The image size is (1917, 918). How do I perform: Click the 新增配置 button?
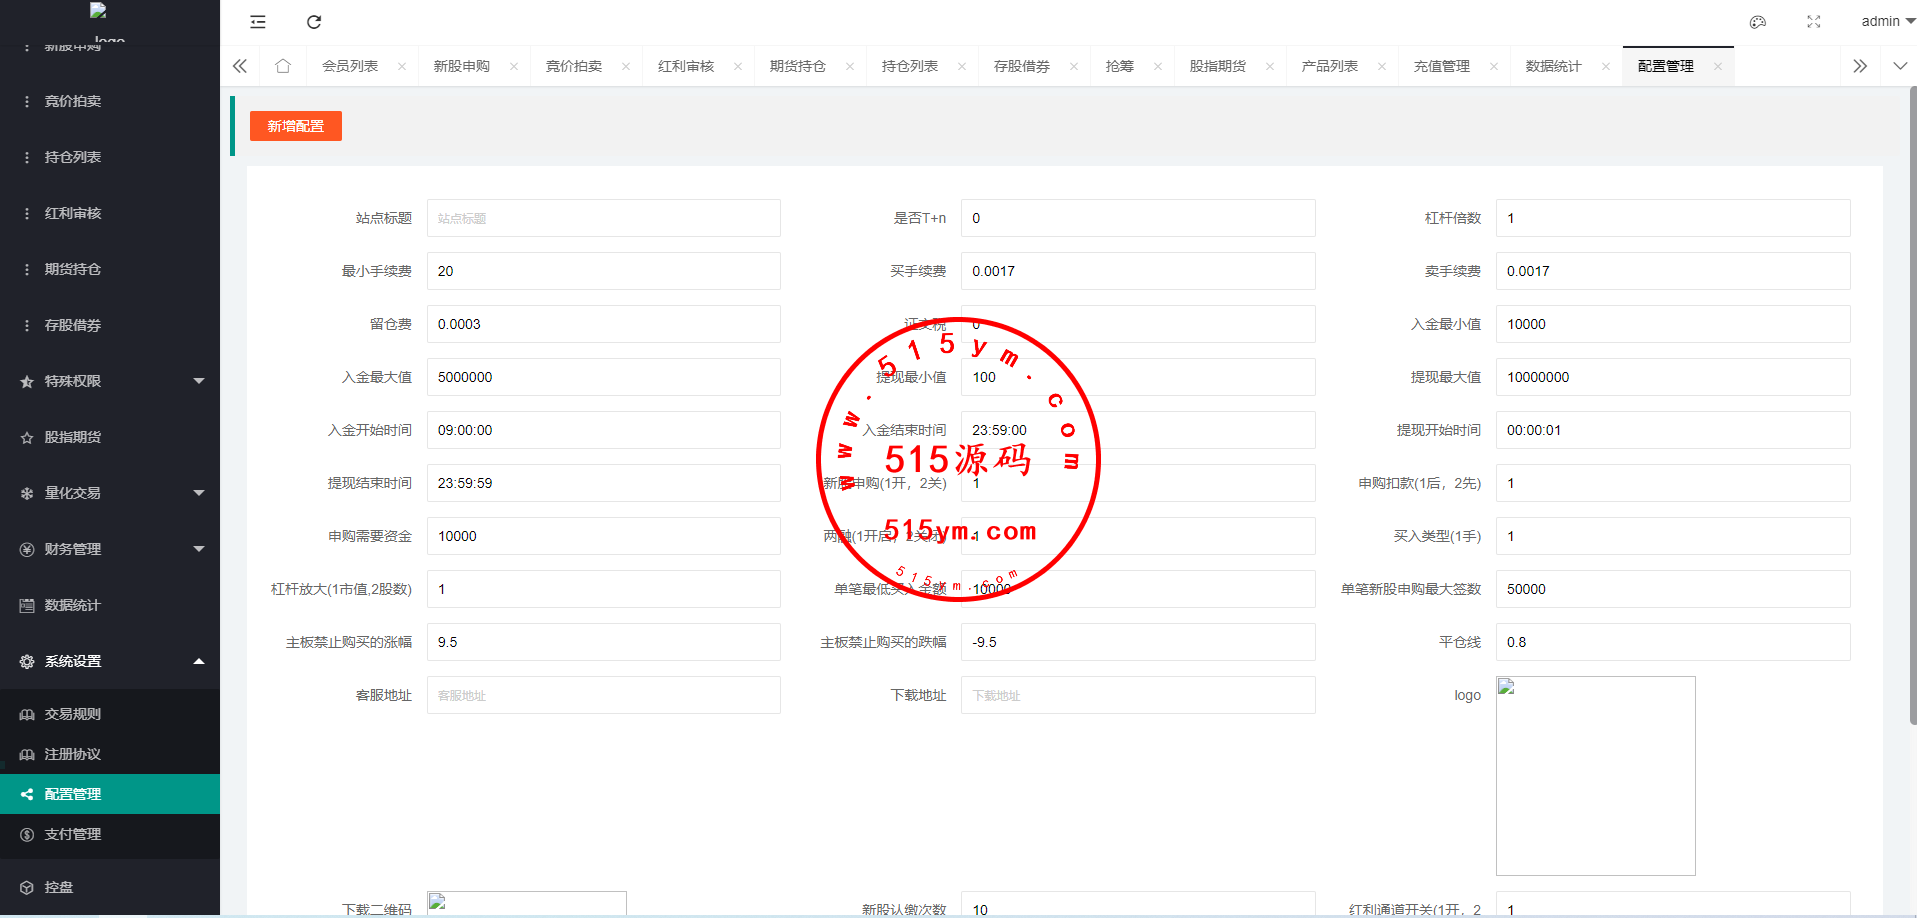296,126
